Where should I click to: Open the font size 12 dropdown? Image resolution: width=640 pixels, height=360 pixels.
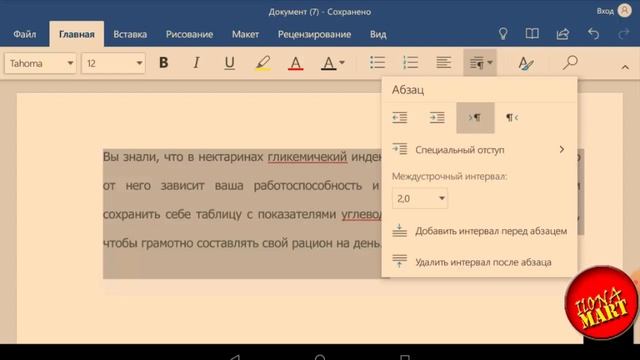tap(113, 63)
